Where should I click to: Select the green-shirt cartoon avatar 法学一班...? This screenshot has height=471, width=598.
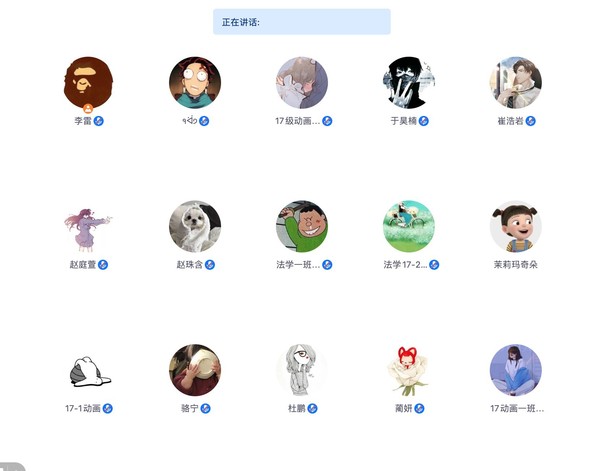[302, 227]
